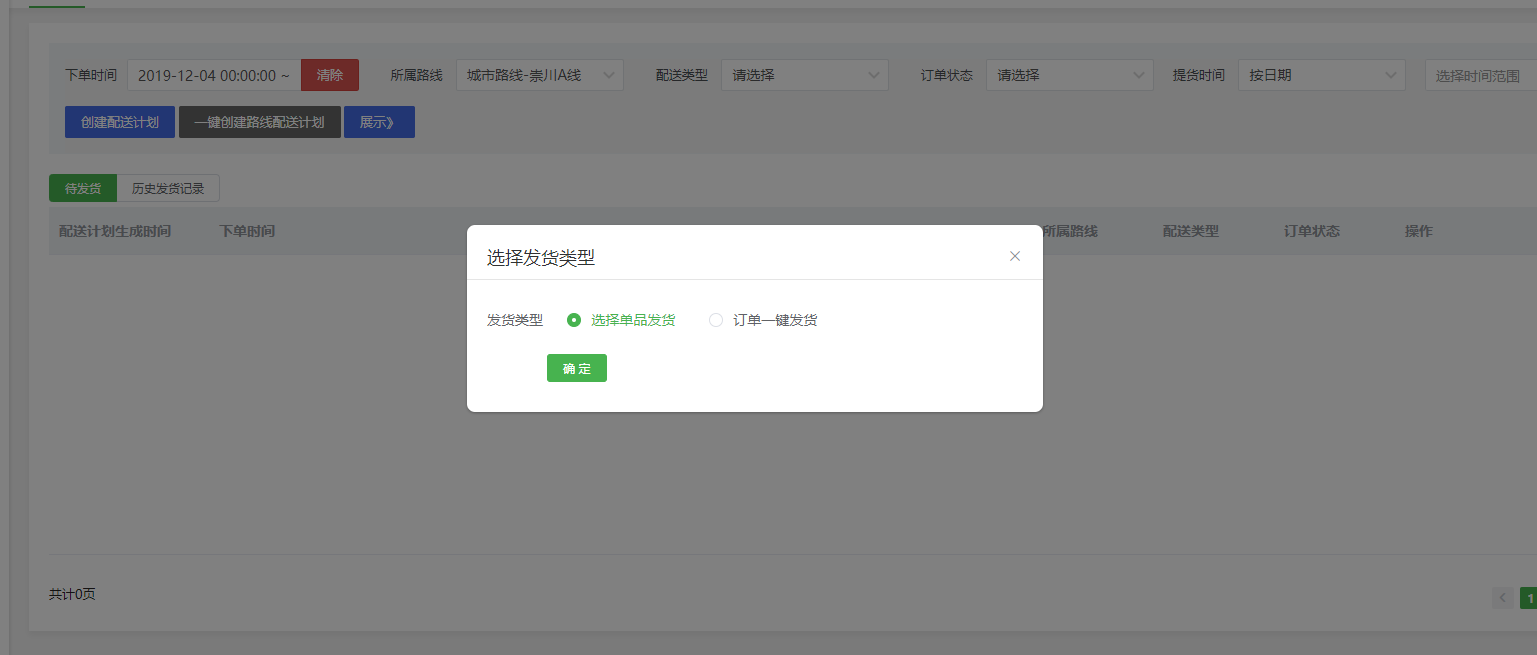Expand the 提货时间 dropdown set to 按日期
The height and width of the screenshot is (655, 1537).
(1321, 75)
